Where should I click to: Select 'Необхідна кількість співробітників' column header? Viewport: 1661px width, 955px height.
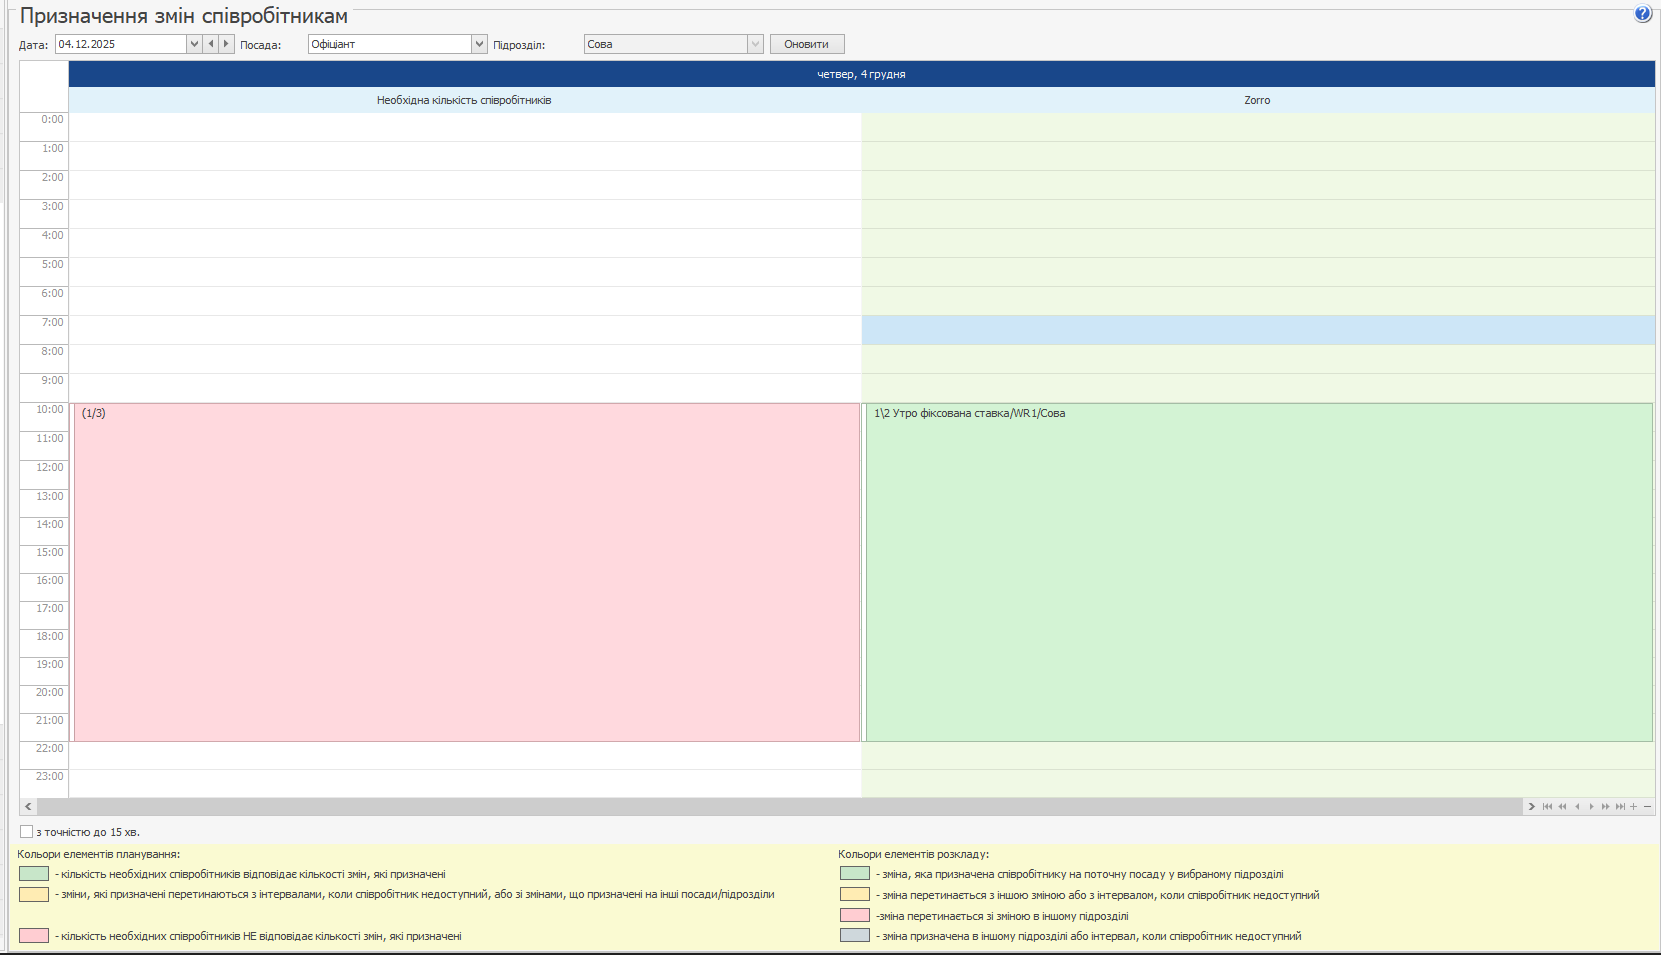464,100
